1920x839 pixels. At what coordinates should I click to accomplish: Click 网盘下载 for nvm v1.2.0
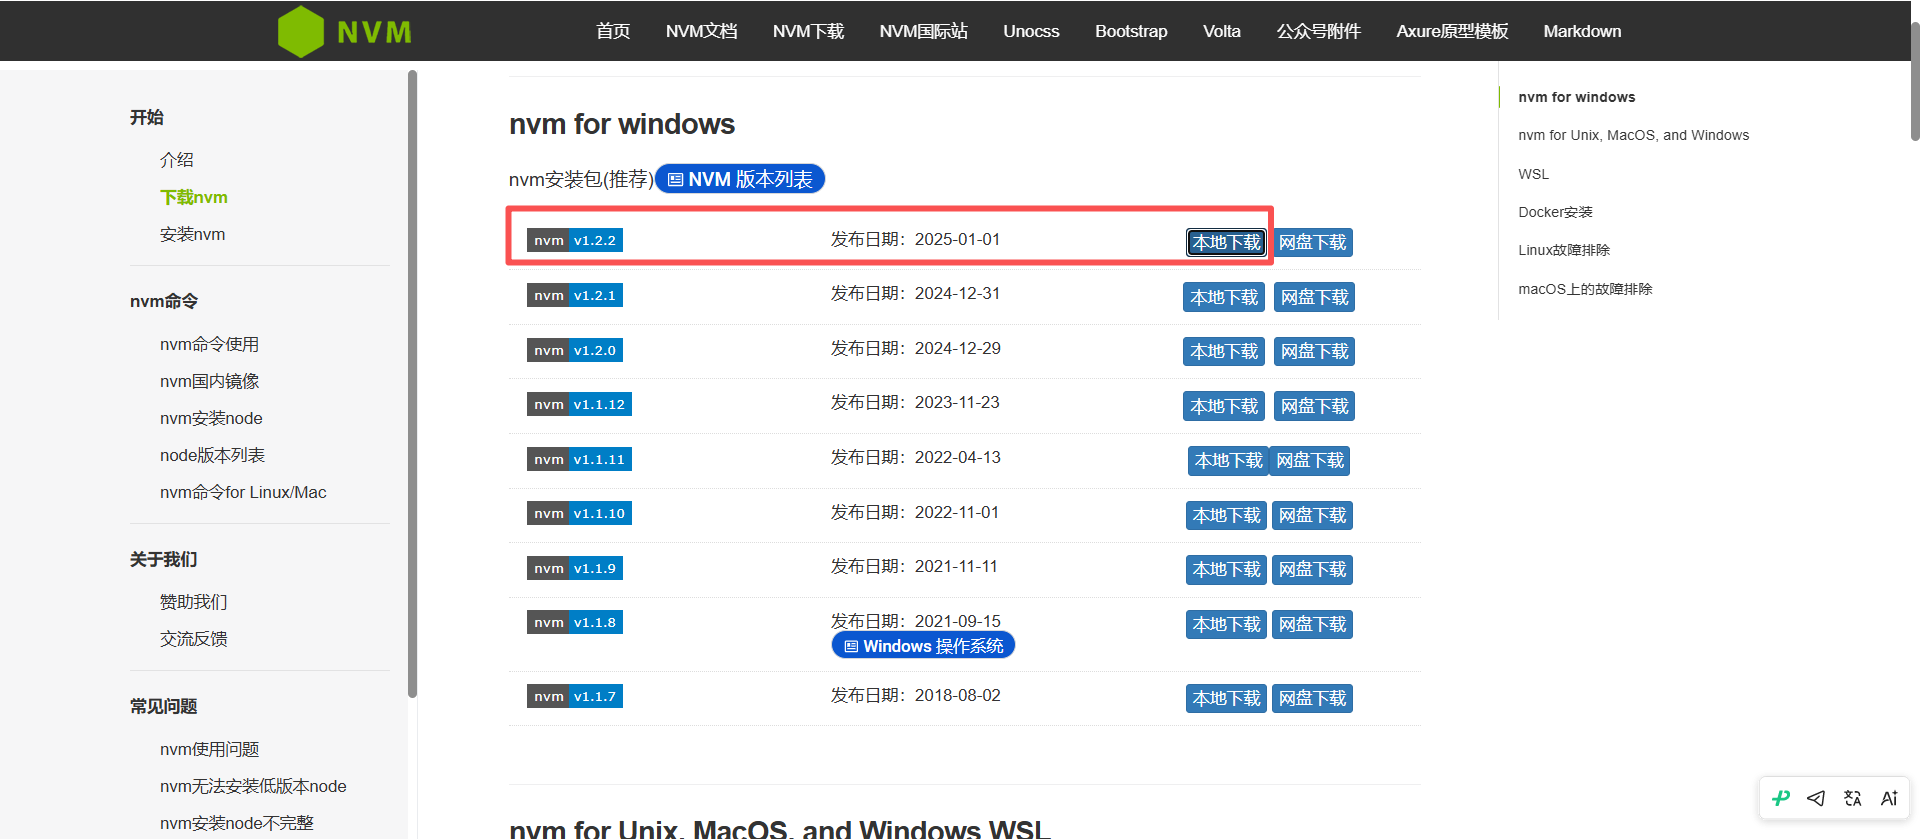(x=1315, y=352)
